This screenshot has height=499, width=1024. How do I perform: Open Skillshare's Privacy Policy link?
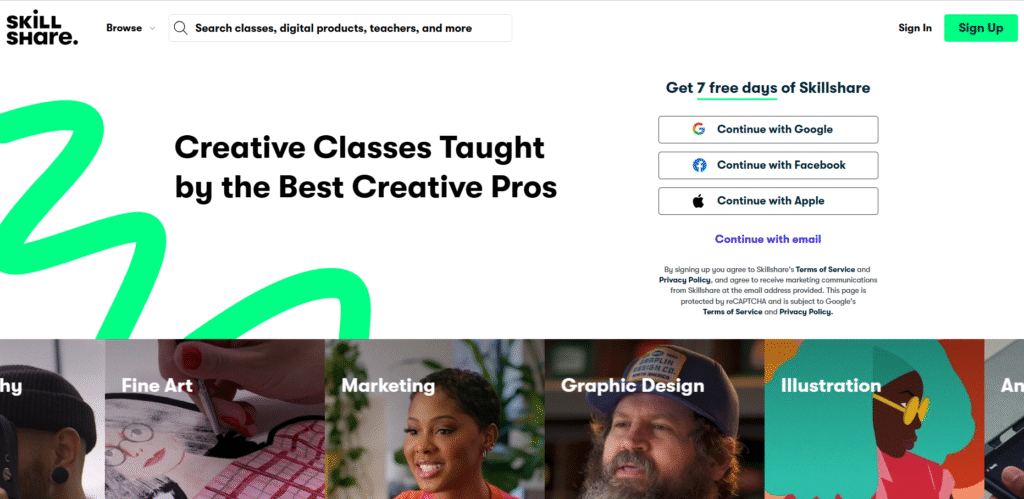[684, 280]
